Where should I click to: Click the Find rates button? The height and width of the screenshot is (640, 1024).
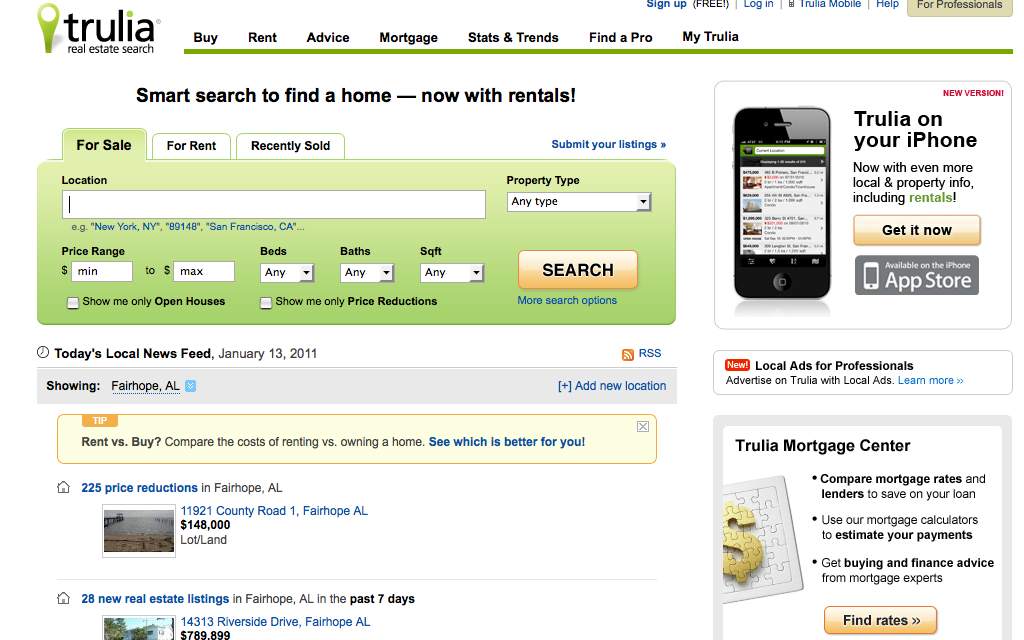coord(880,620)
